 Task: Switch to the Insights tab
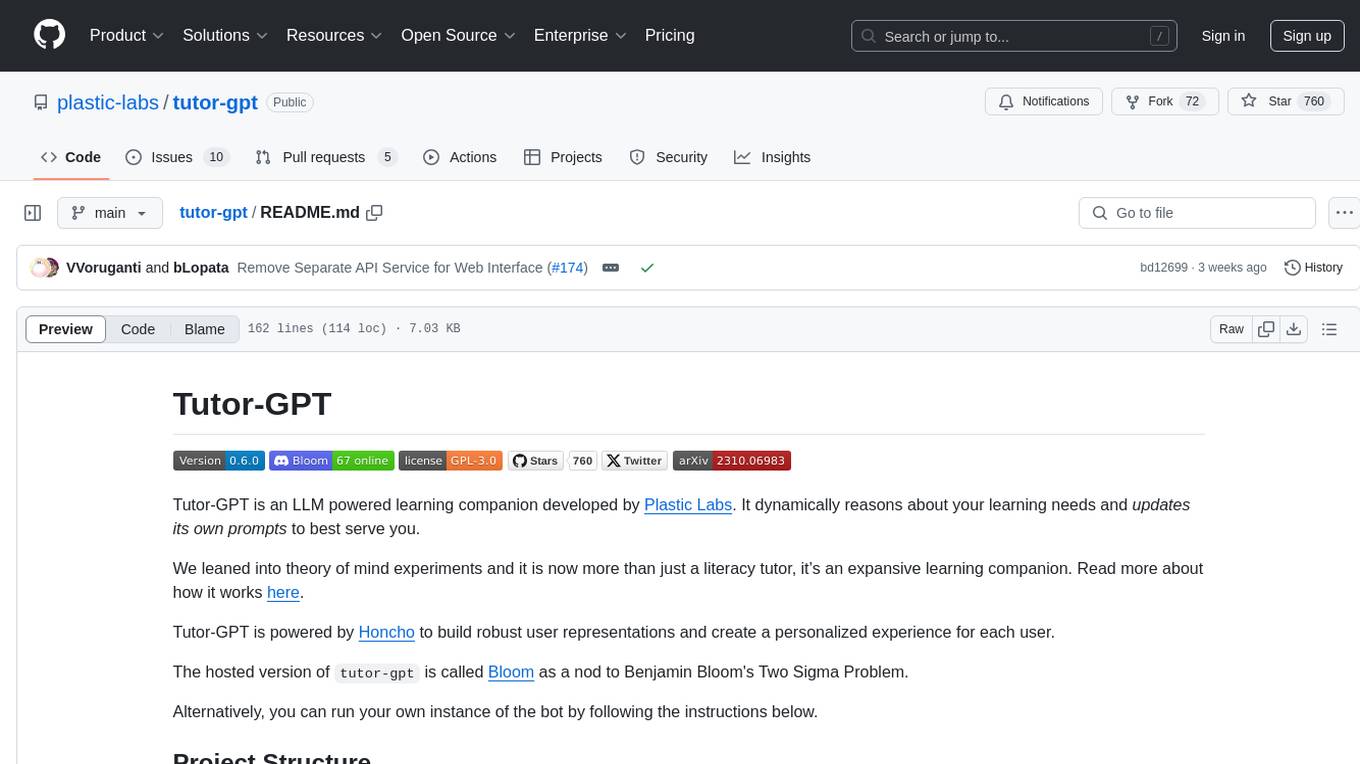click(772, 157)
